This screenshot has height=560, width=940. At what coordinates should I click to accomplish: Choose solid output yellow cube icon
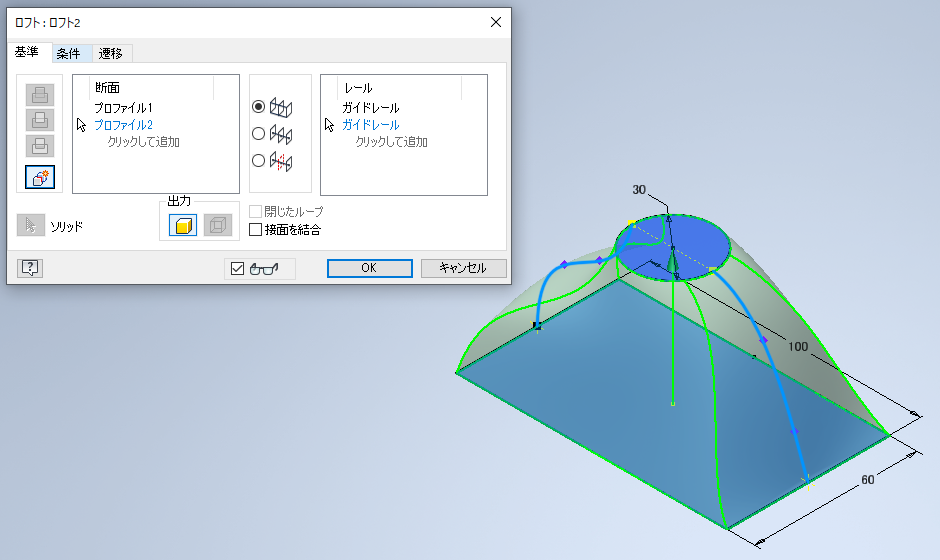(183, 225)
